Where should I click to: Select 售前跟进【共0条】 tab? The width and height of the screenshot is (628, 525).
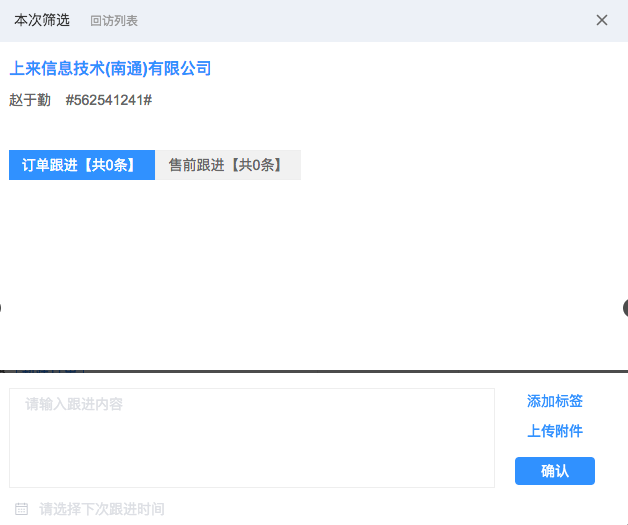point(228,165)
